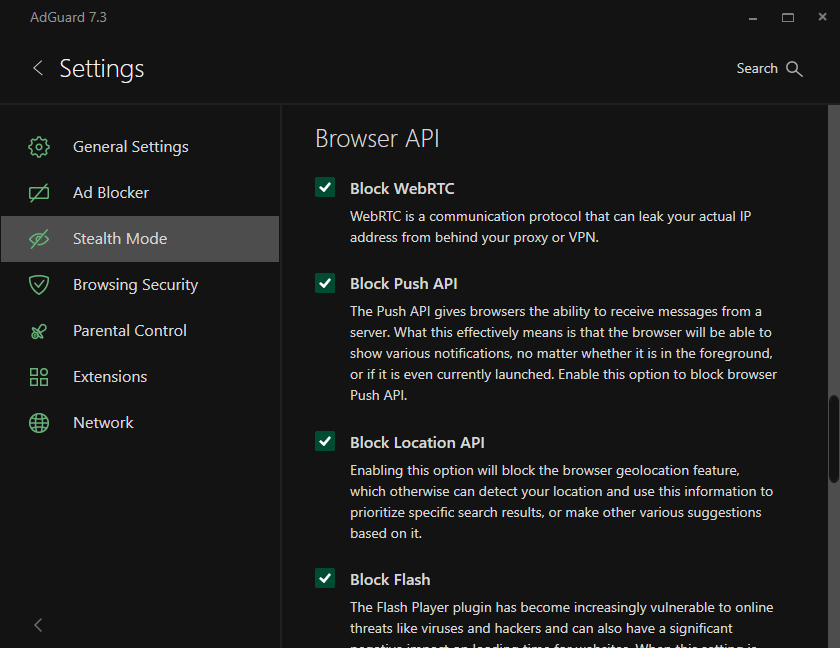Uncheck the Block WebRTC checkbox
Screen dimensions: 840x648
pyautogui.click(x=325, y=188)
